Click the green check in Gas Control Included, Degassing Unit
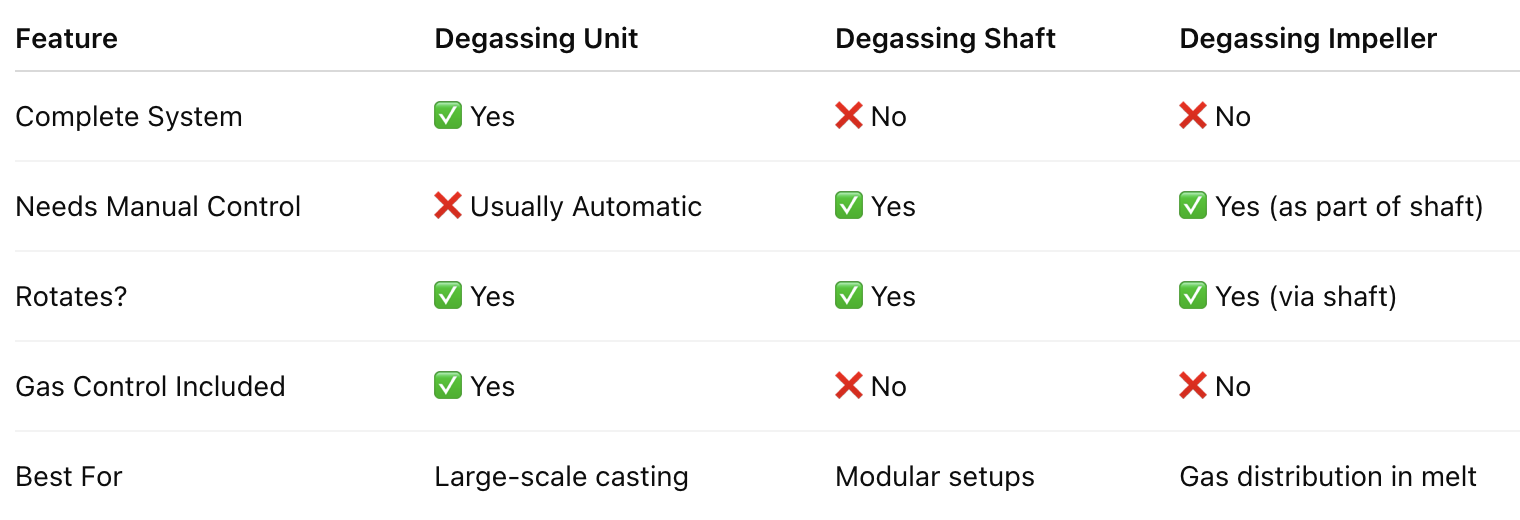Viewport: 1520px width, 520px height. [448, 386]
